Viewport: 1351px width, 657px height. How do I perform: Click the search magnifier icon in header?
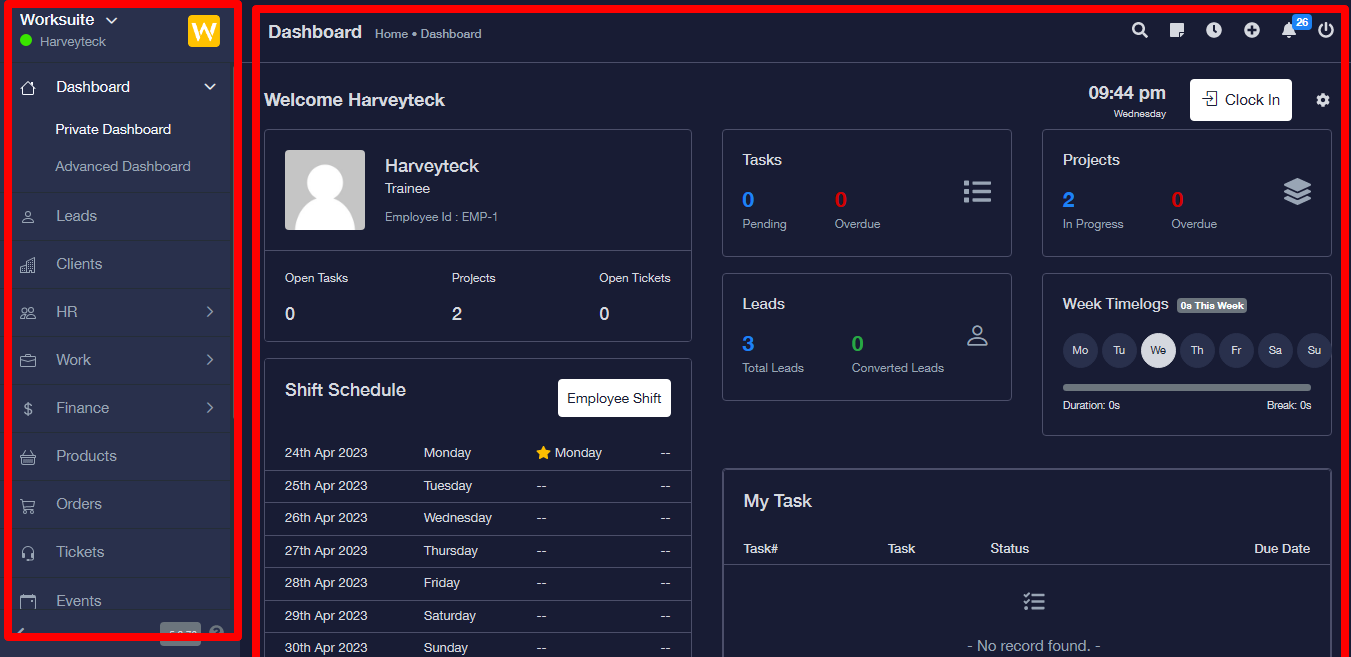(1139, 30)
